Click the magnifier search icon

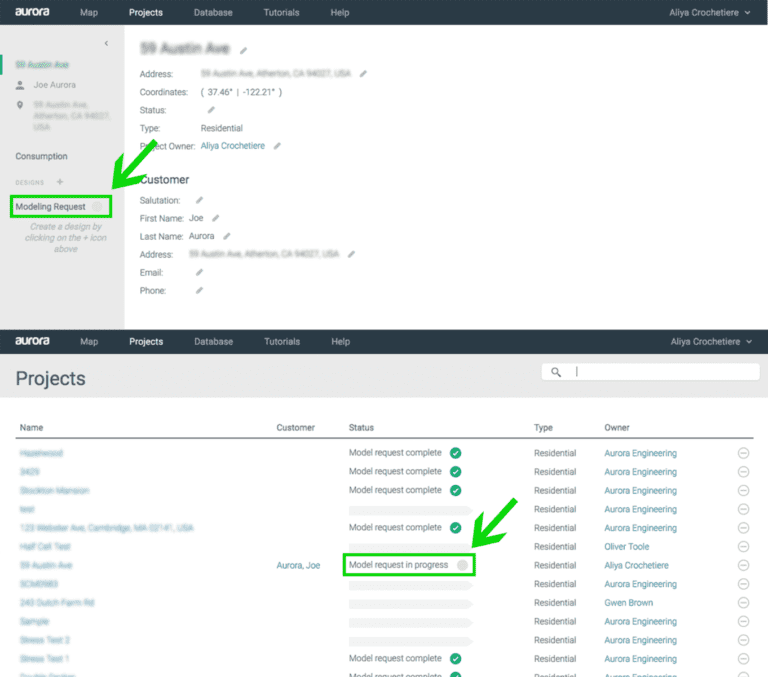[556, 372]
